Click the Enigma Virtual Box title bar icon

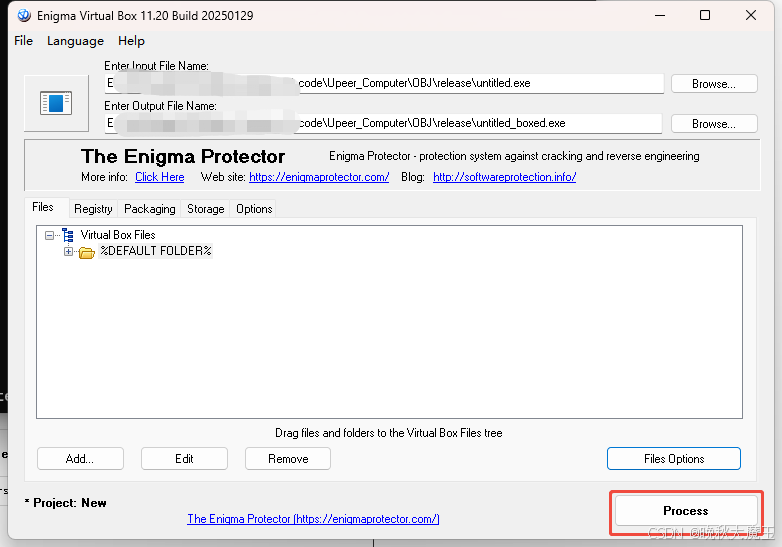[x=23, y=15]
